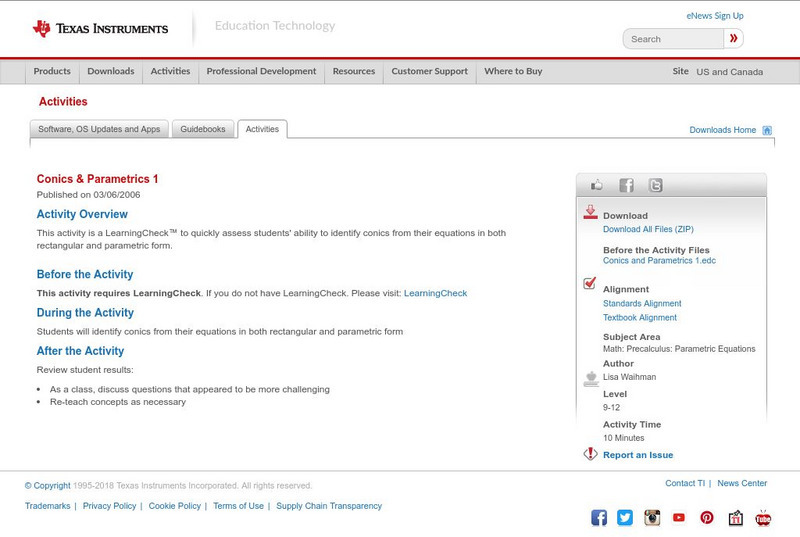Open the footer Twitter icon
Image resolution: width=800 pixels, height=537 pixels.
[x=625, y=518]
